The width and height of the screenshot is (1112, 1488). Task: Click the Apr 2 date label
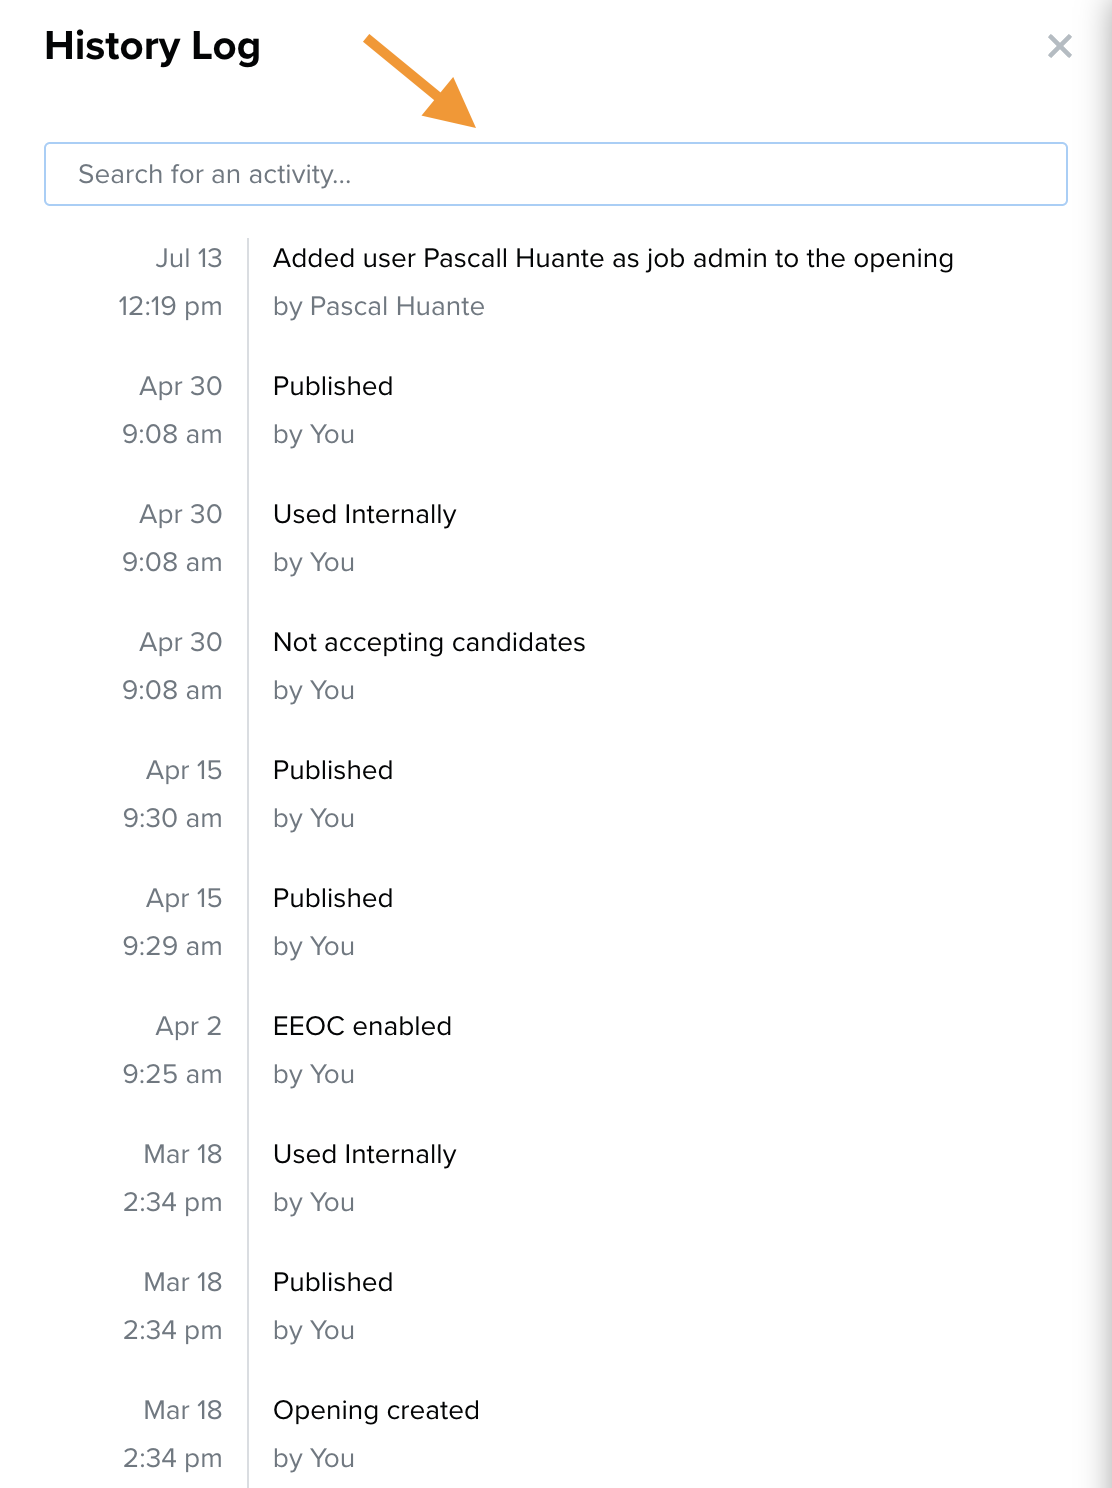[188, 1026]
